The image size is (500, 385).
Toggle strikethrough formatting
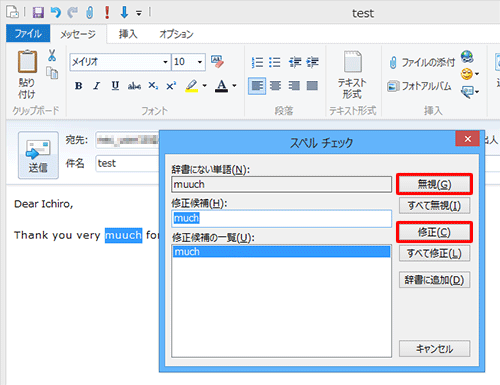134,86
